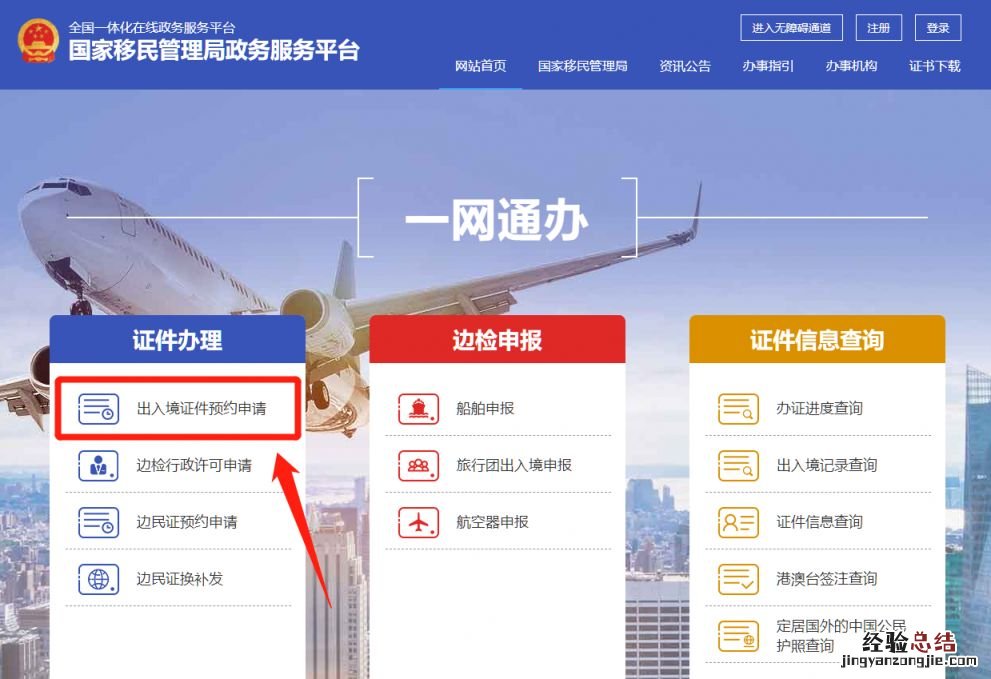Image resolution: width=991 pixels, height=679 pixels.
Task: Go to 网站首页 navigation tab
Action: 480,66
